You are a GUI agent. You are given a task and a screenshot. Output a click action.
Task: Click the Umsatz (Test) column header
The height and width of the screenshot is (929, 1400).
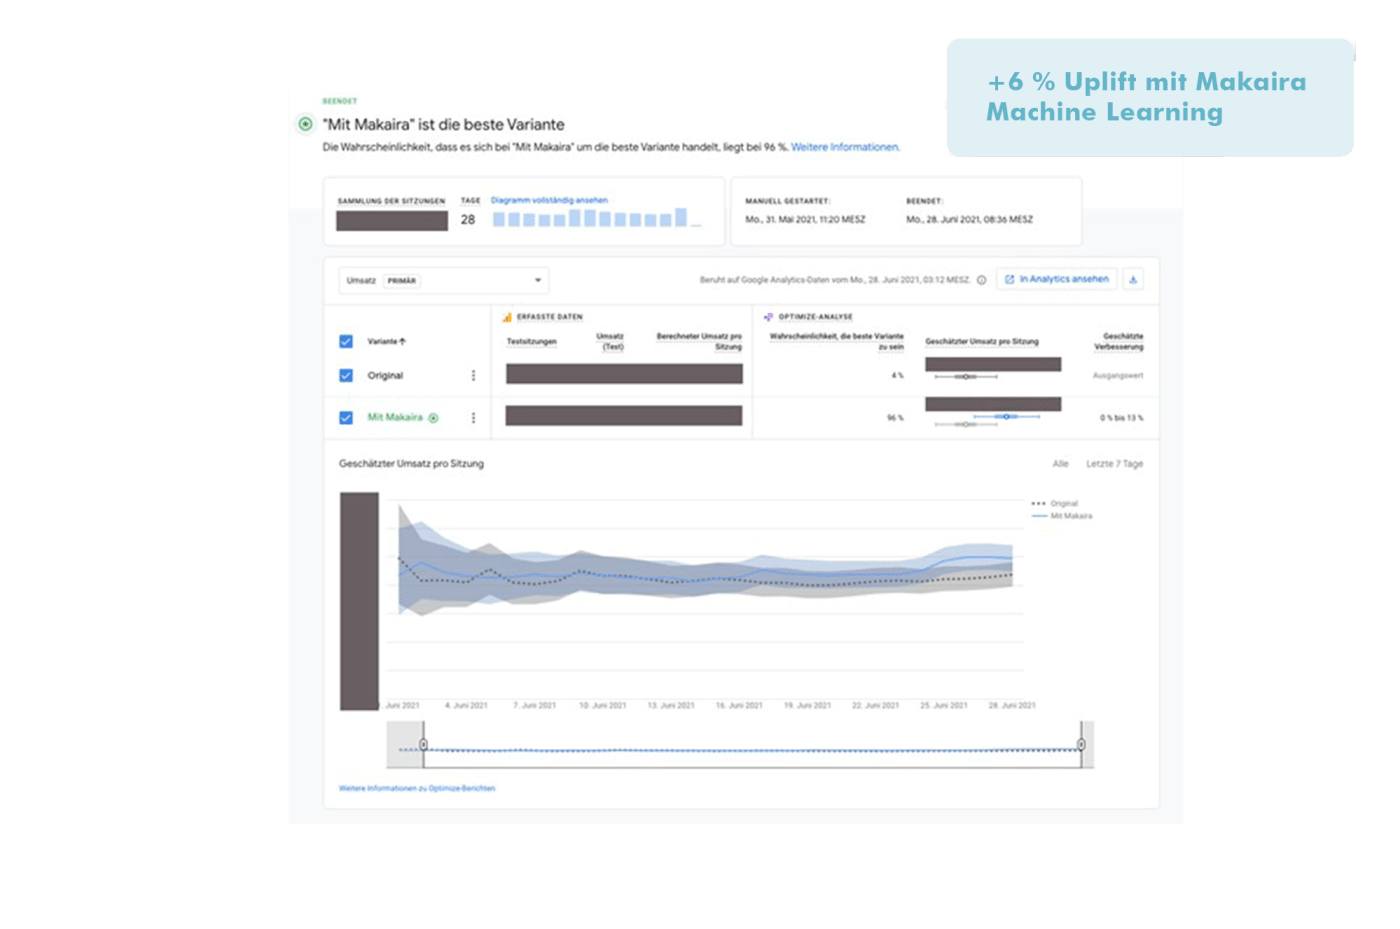610,341
